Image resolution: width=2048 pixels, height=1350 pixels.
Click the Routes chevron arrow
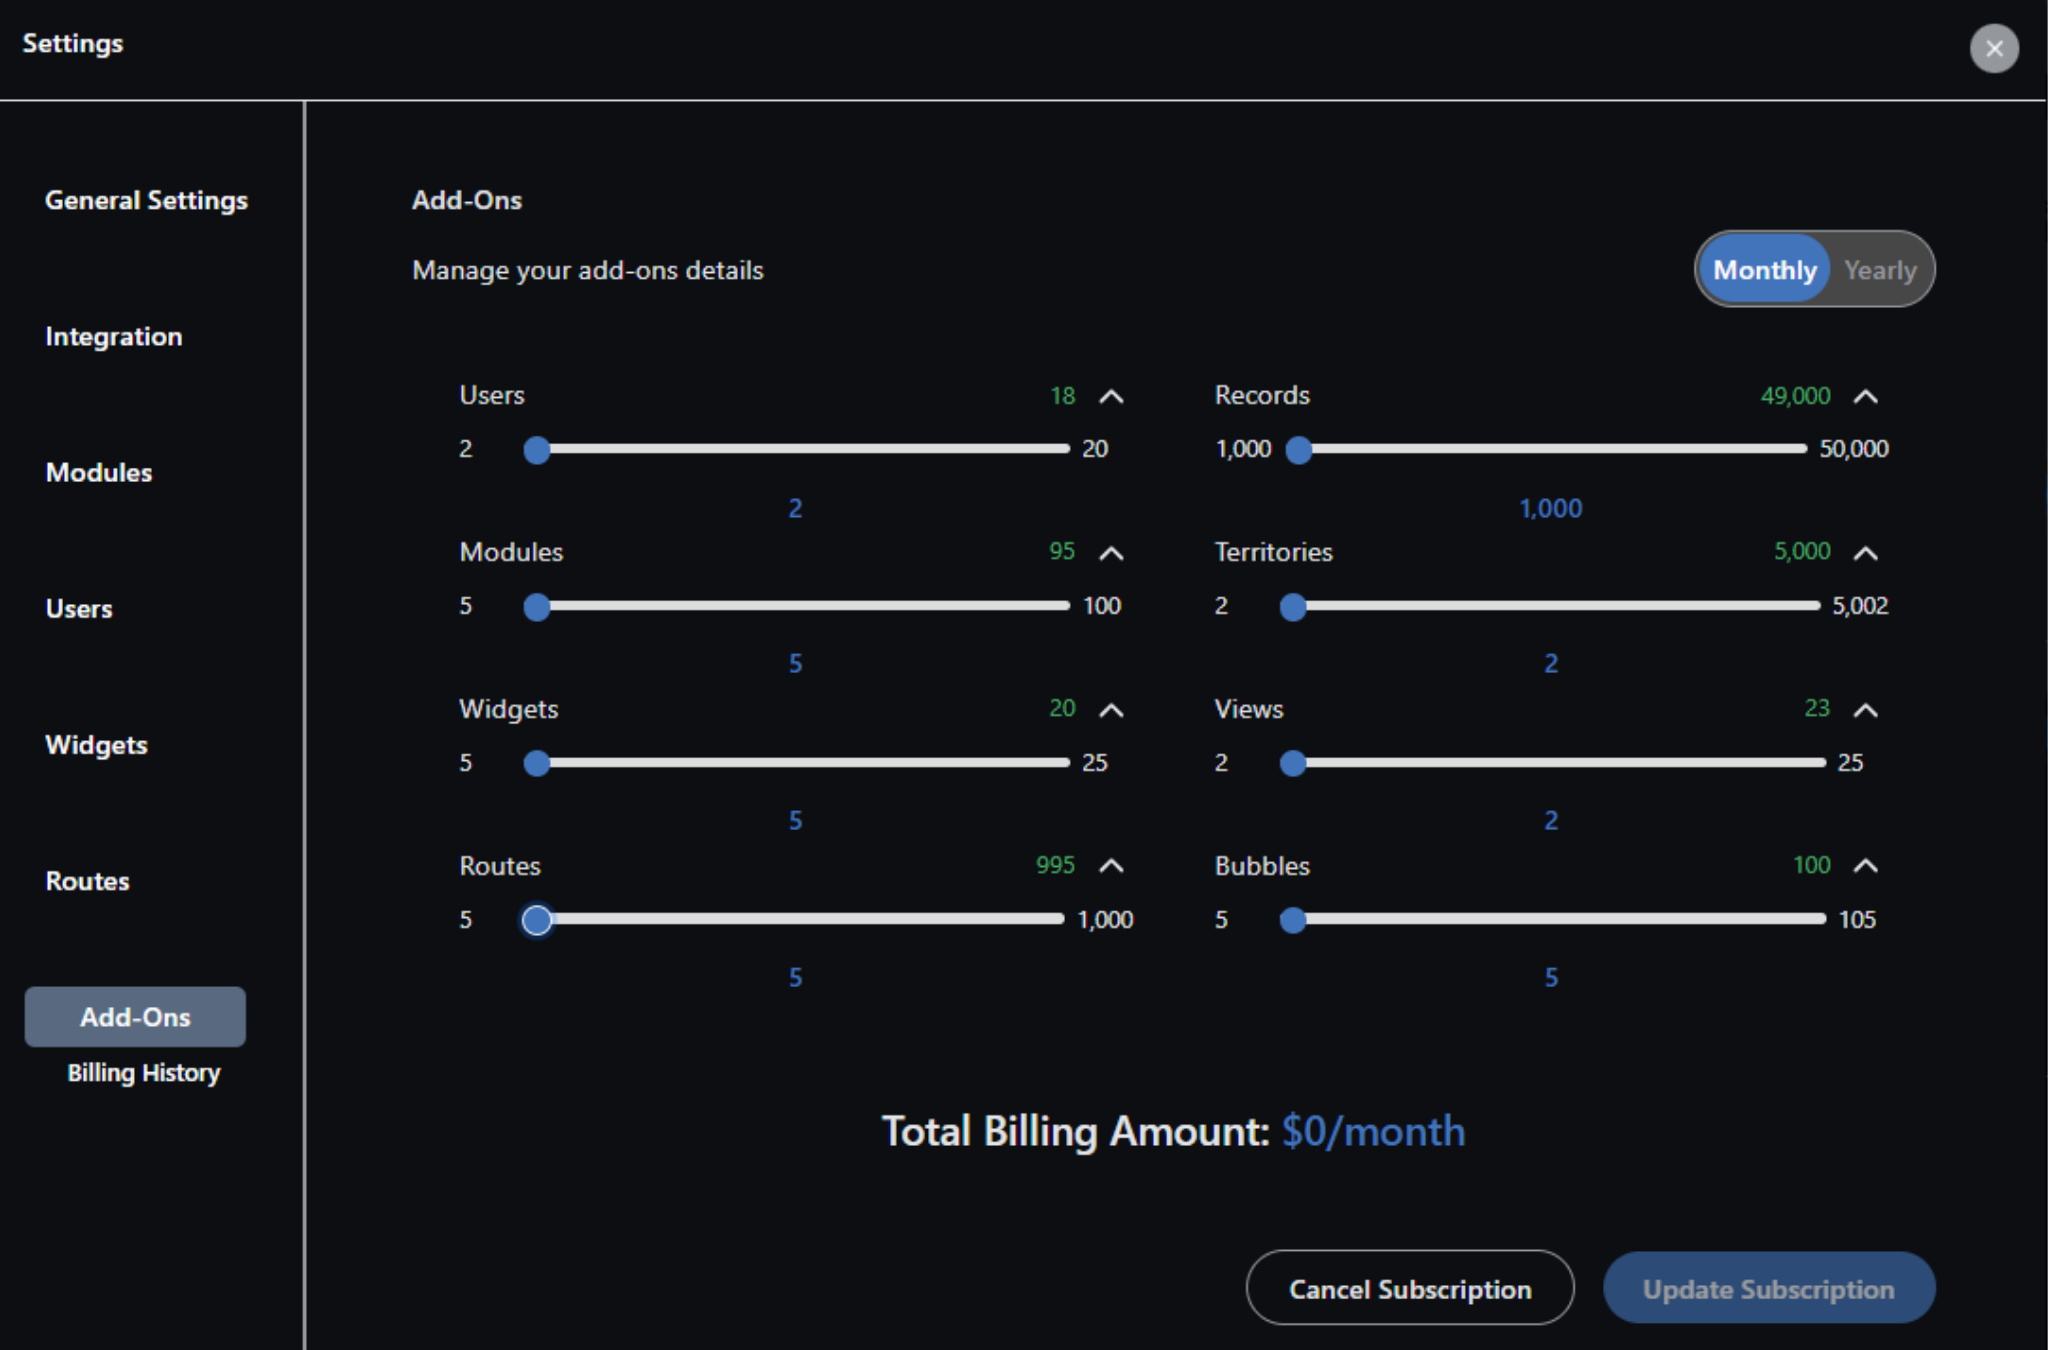point(1111,866)
